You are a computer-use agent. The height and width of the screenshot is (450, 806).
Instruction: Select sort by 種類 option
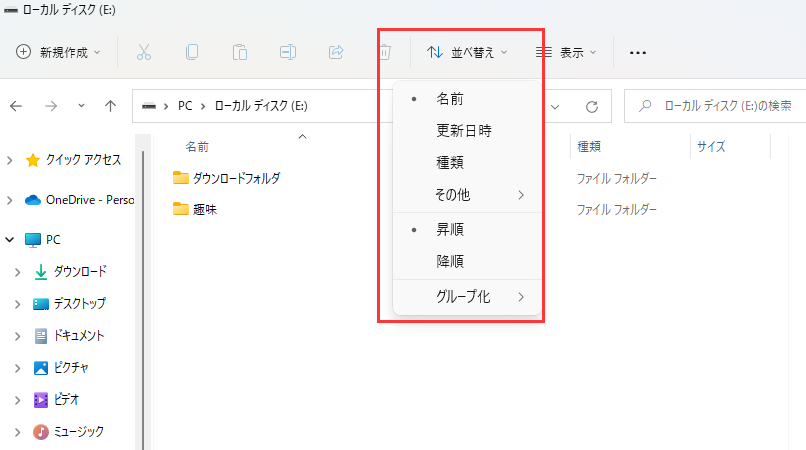click(x=467, y=163)
